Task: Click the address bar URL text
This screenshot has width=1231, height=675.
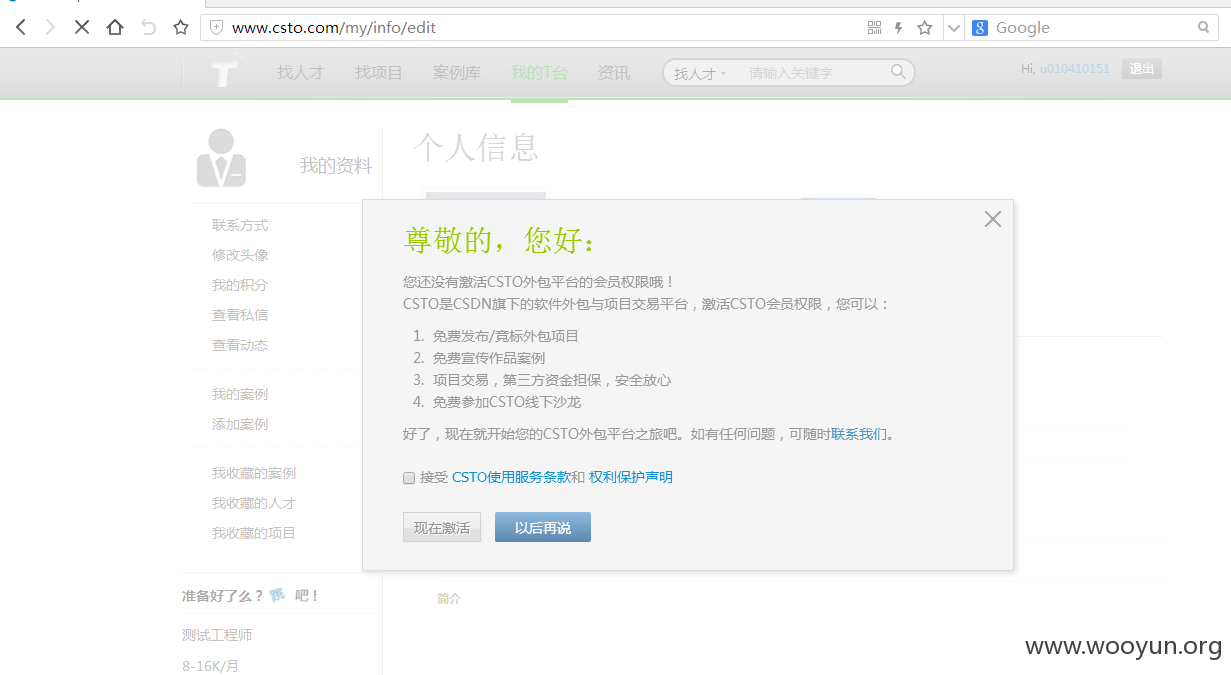Action: (334, 28)
